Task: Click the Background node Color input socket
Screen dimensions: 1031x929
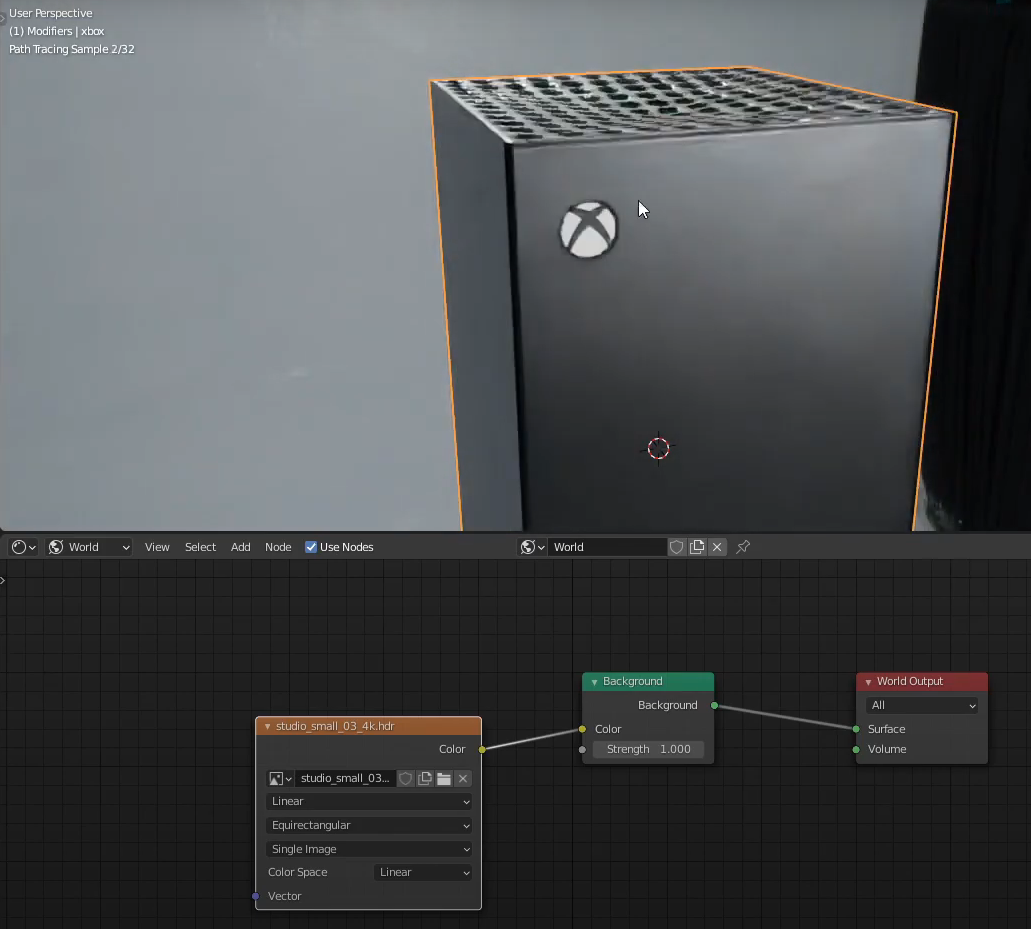Action: 582,729
